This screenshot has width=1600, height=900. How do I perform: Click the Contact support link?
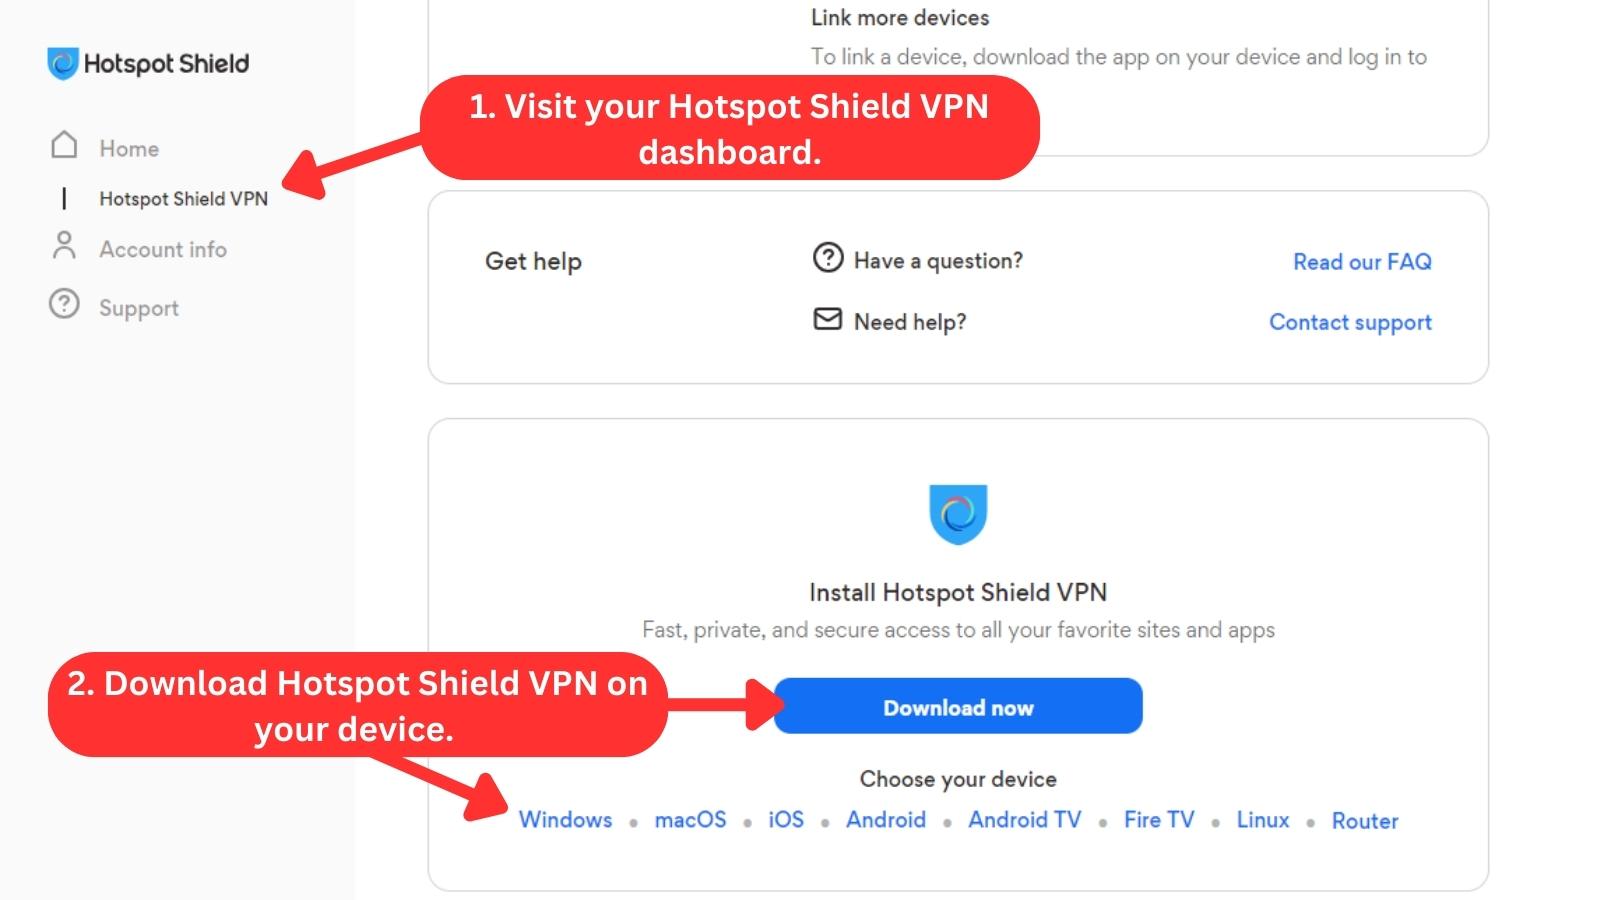pyautogui.click(x=1350, y=322)
